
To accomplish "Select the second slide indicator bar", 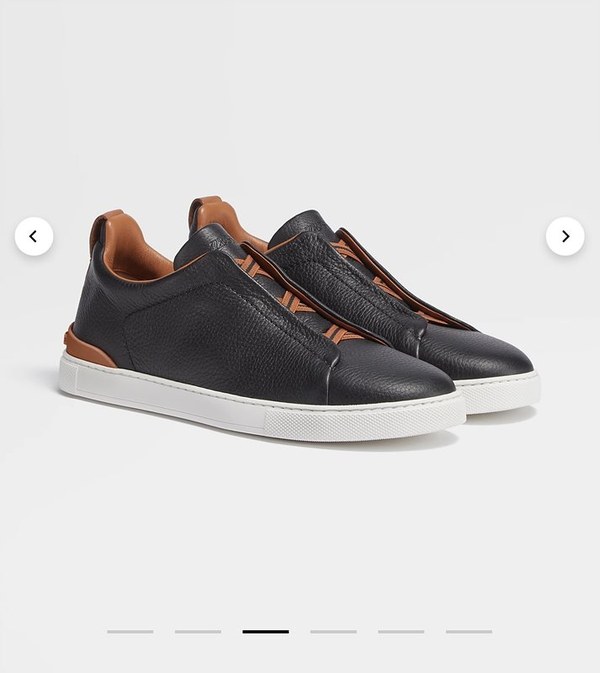I will [198, 631].
